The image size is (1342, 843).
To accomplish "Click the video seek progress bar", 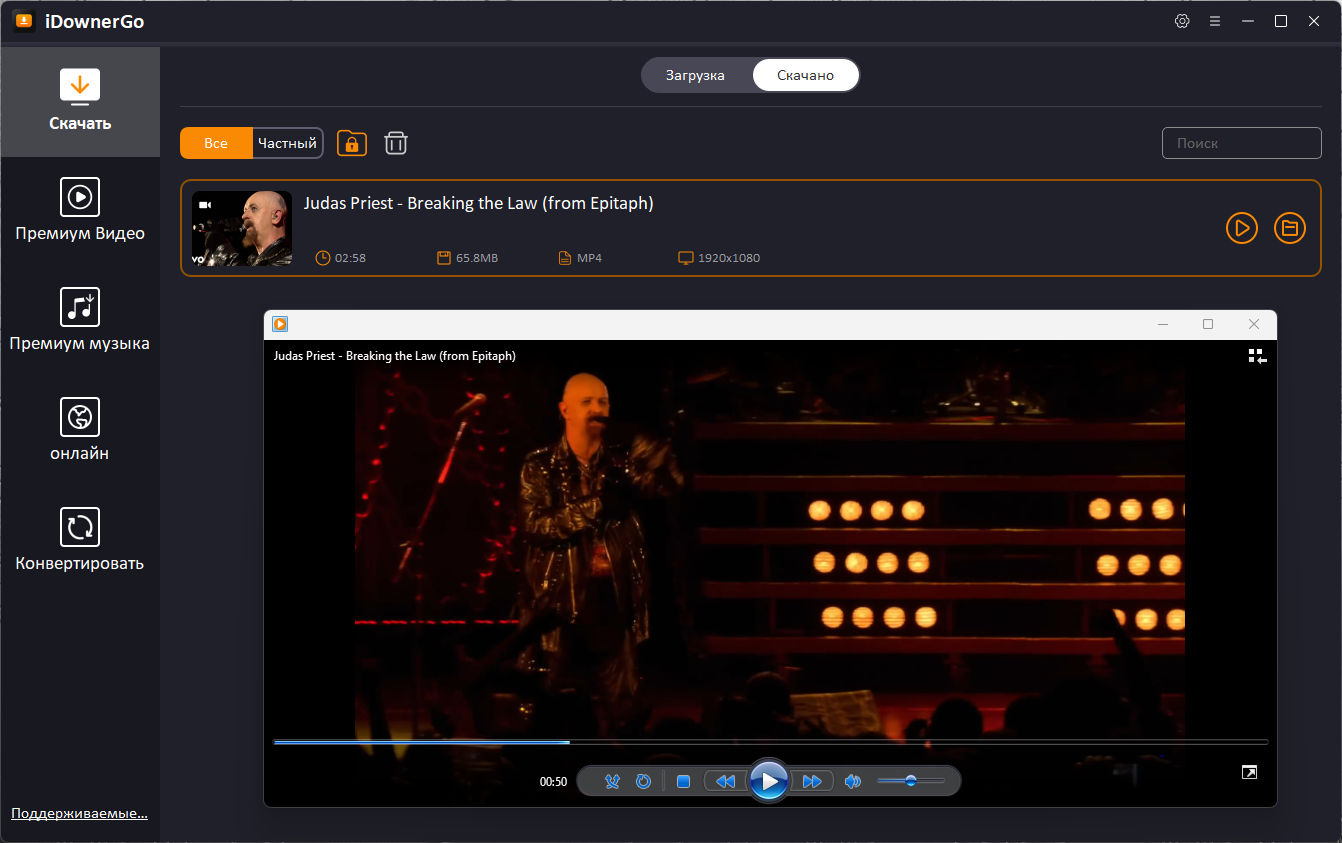I will pos(770,742).
